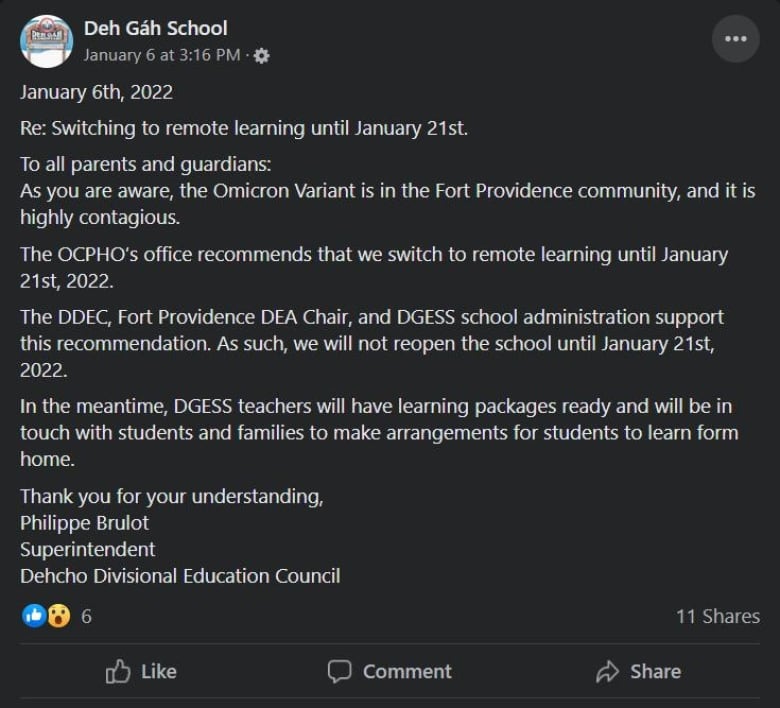The width and height of the screenshot is (780, 708).
Task: View the reaction count of 6
Action: point(86,616)
